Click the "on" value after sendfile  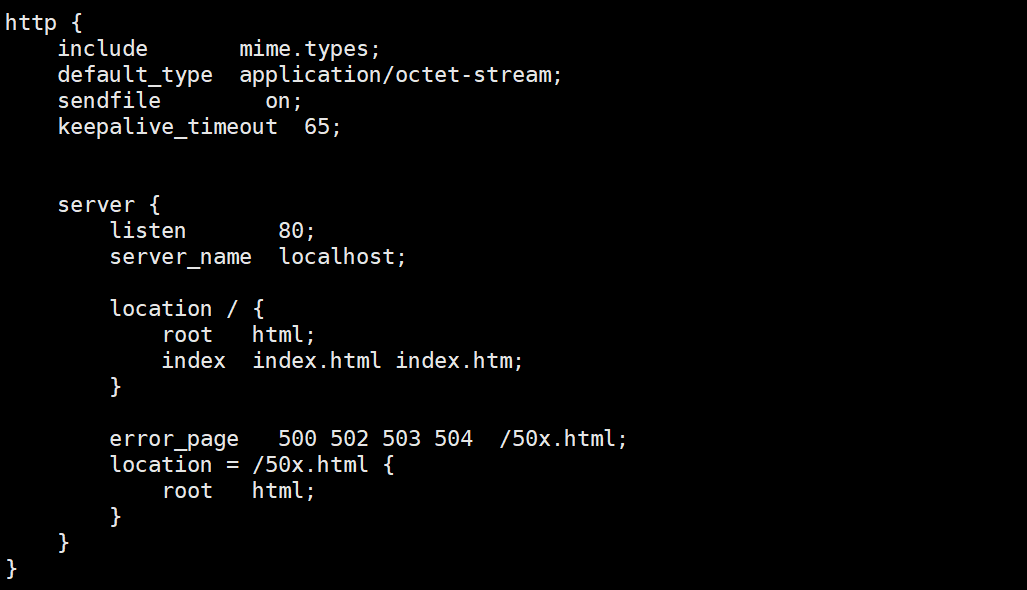coord(278,101)
